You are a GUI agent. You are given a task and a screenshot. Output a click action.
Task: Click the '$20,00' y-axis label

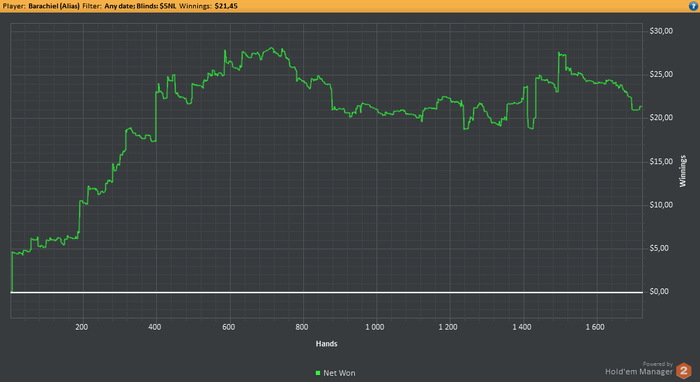pos(661,117)
